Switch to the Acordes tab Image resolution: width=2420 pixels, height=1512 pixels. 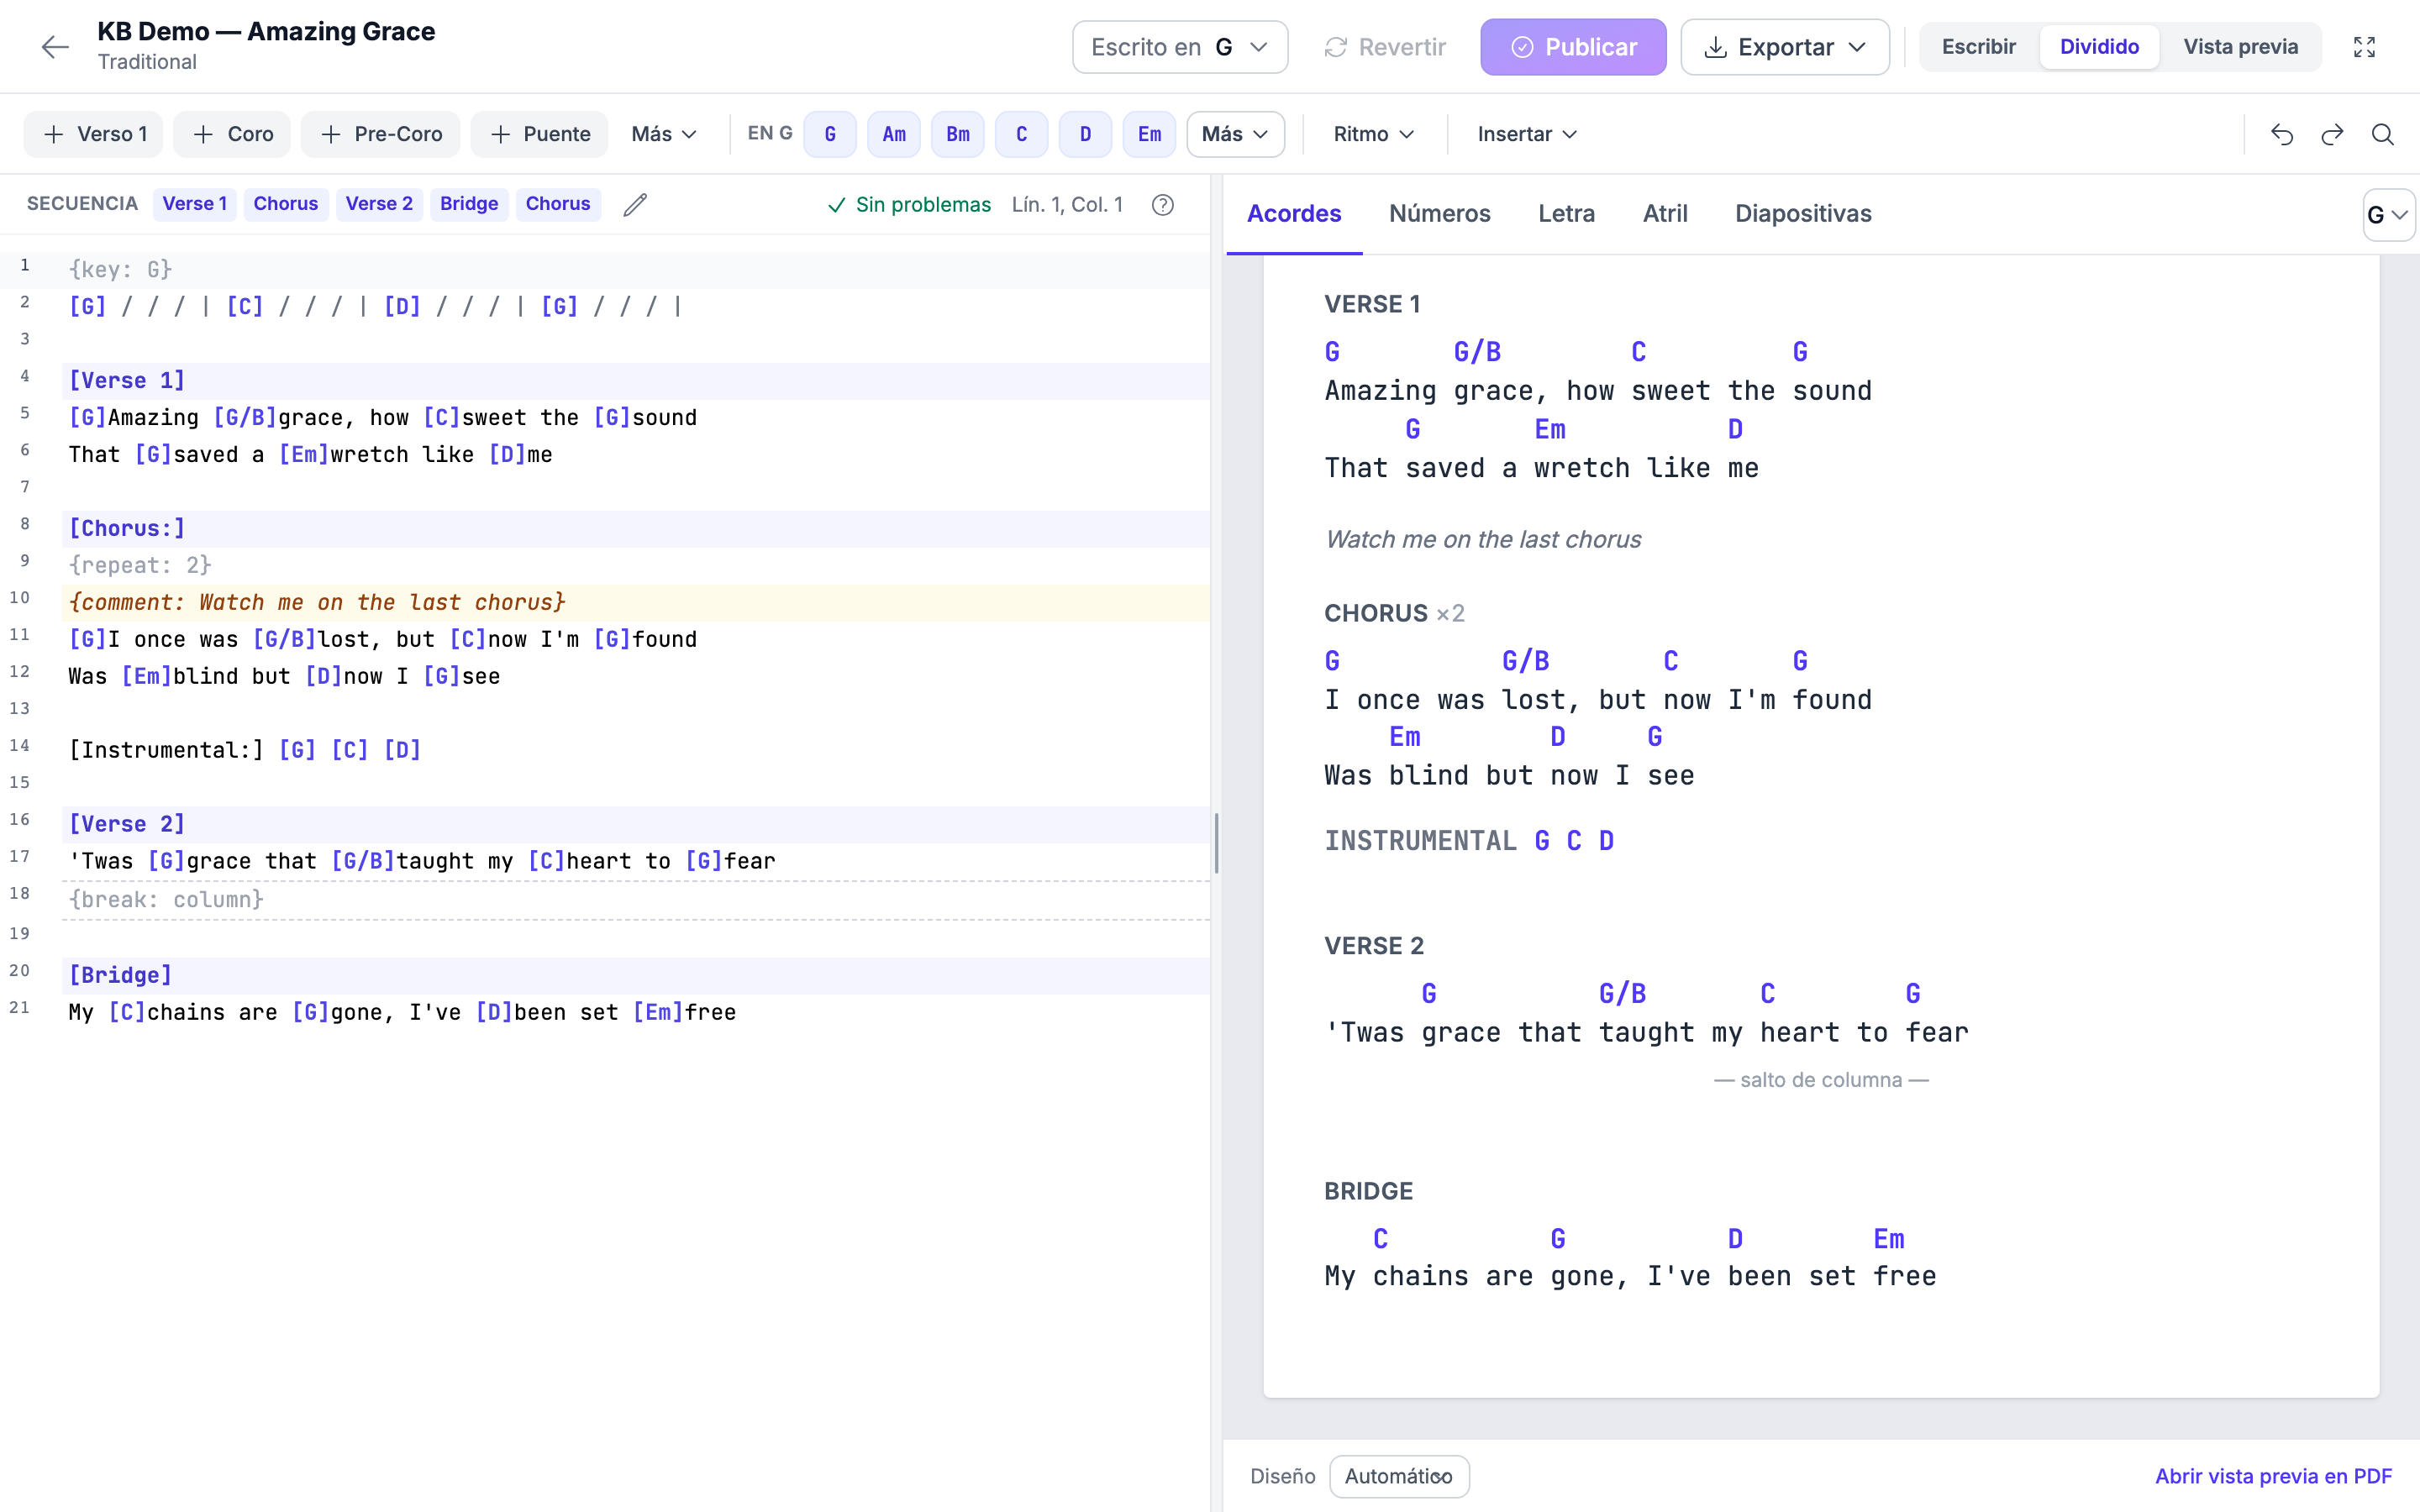point(1294,214)
